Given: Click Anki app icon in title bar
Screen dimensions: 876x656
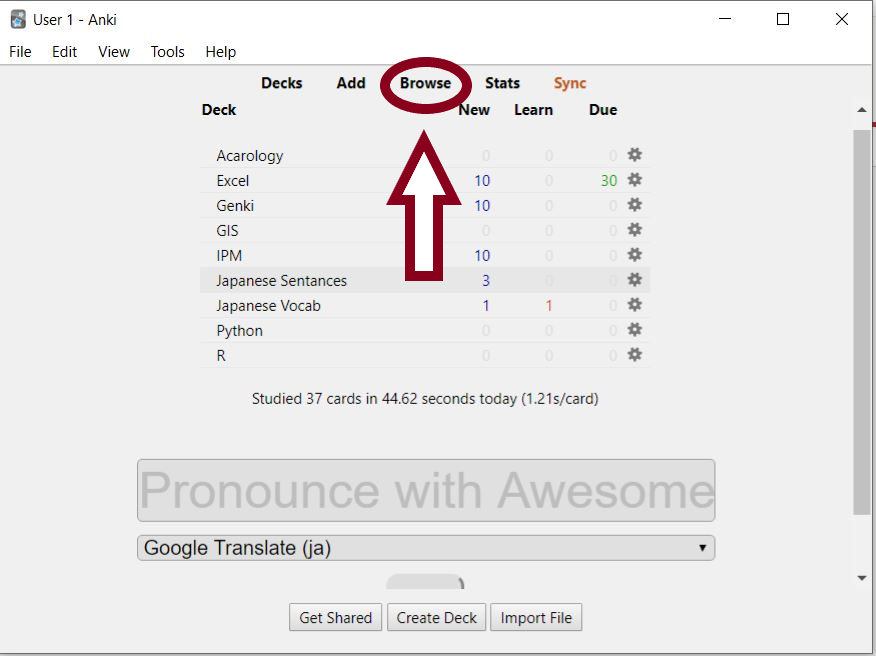Looking at the screenshot, I should tap(18, 20).
